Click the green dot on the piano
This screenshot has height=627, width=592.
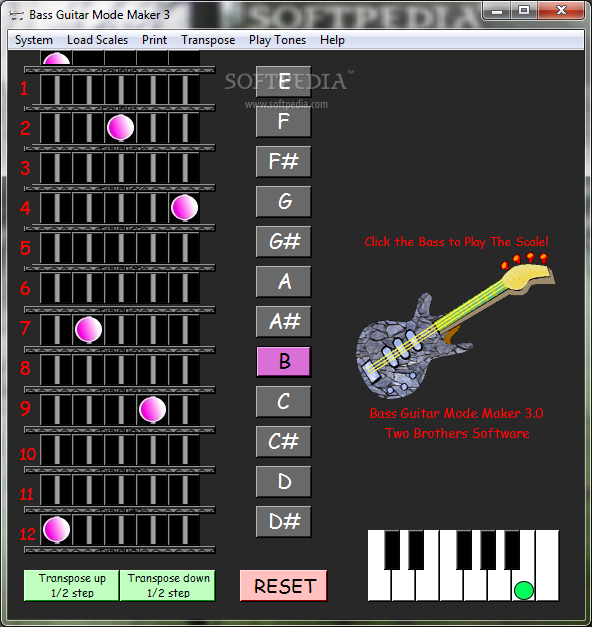[524, 590]
